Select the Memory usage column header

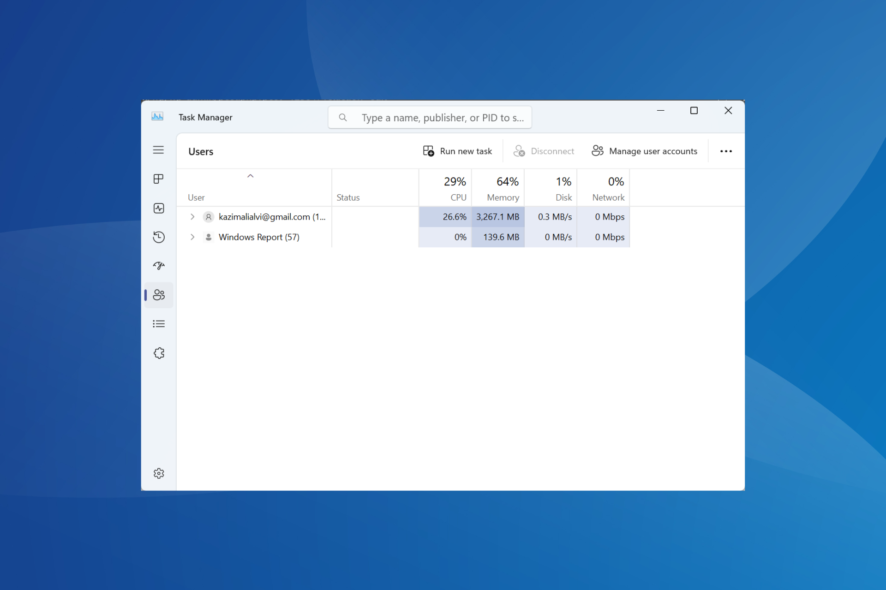pos(499,188)
